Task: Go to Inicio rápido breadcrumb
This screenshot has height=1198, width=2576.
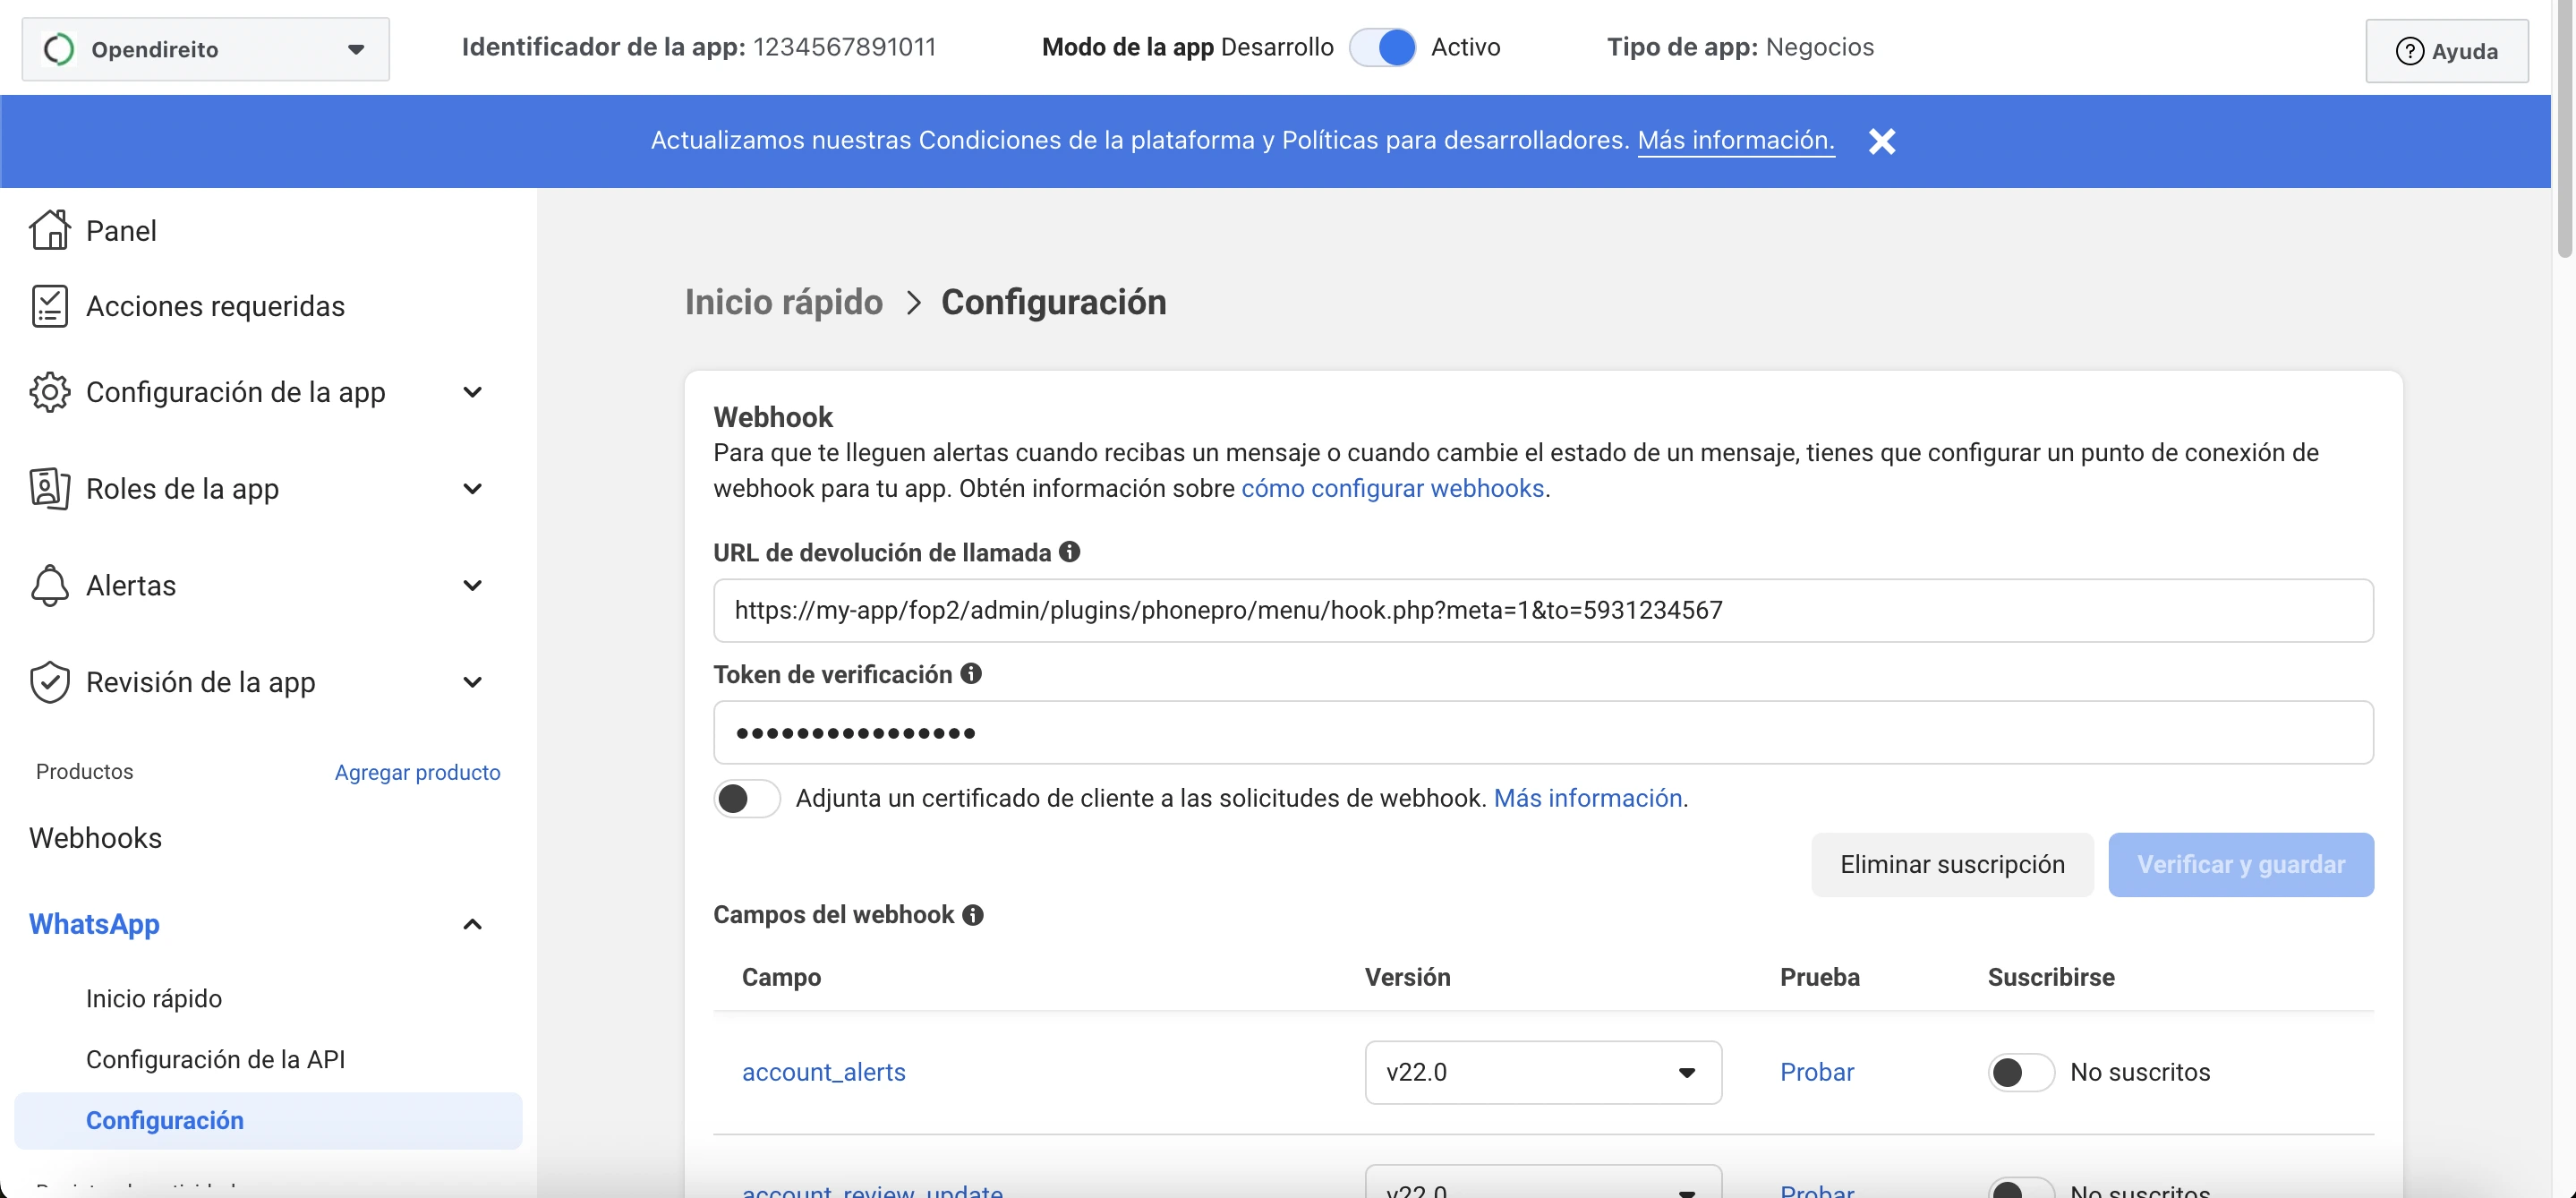Action: 784,301
